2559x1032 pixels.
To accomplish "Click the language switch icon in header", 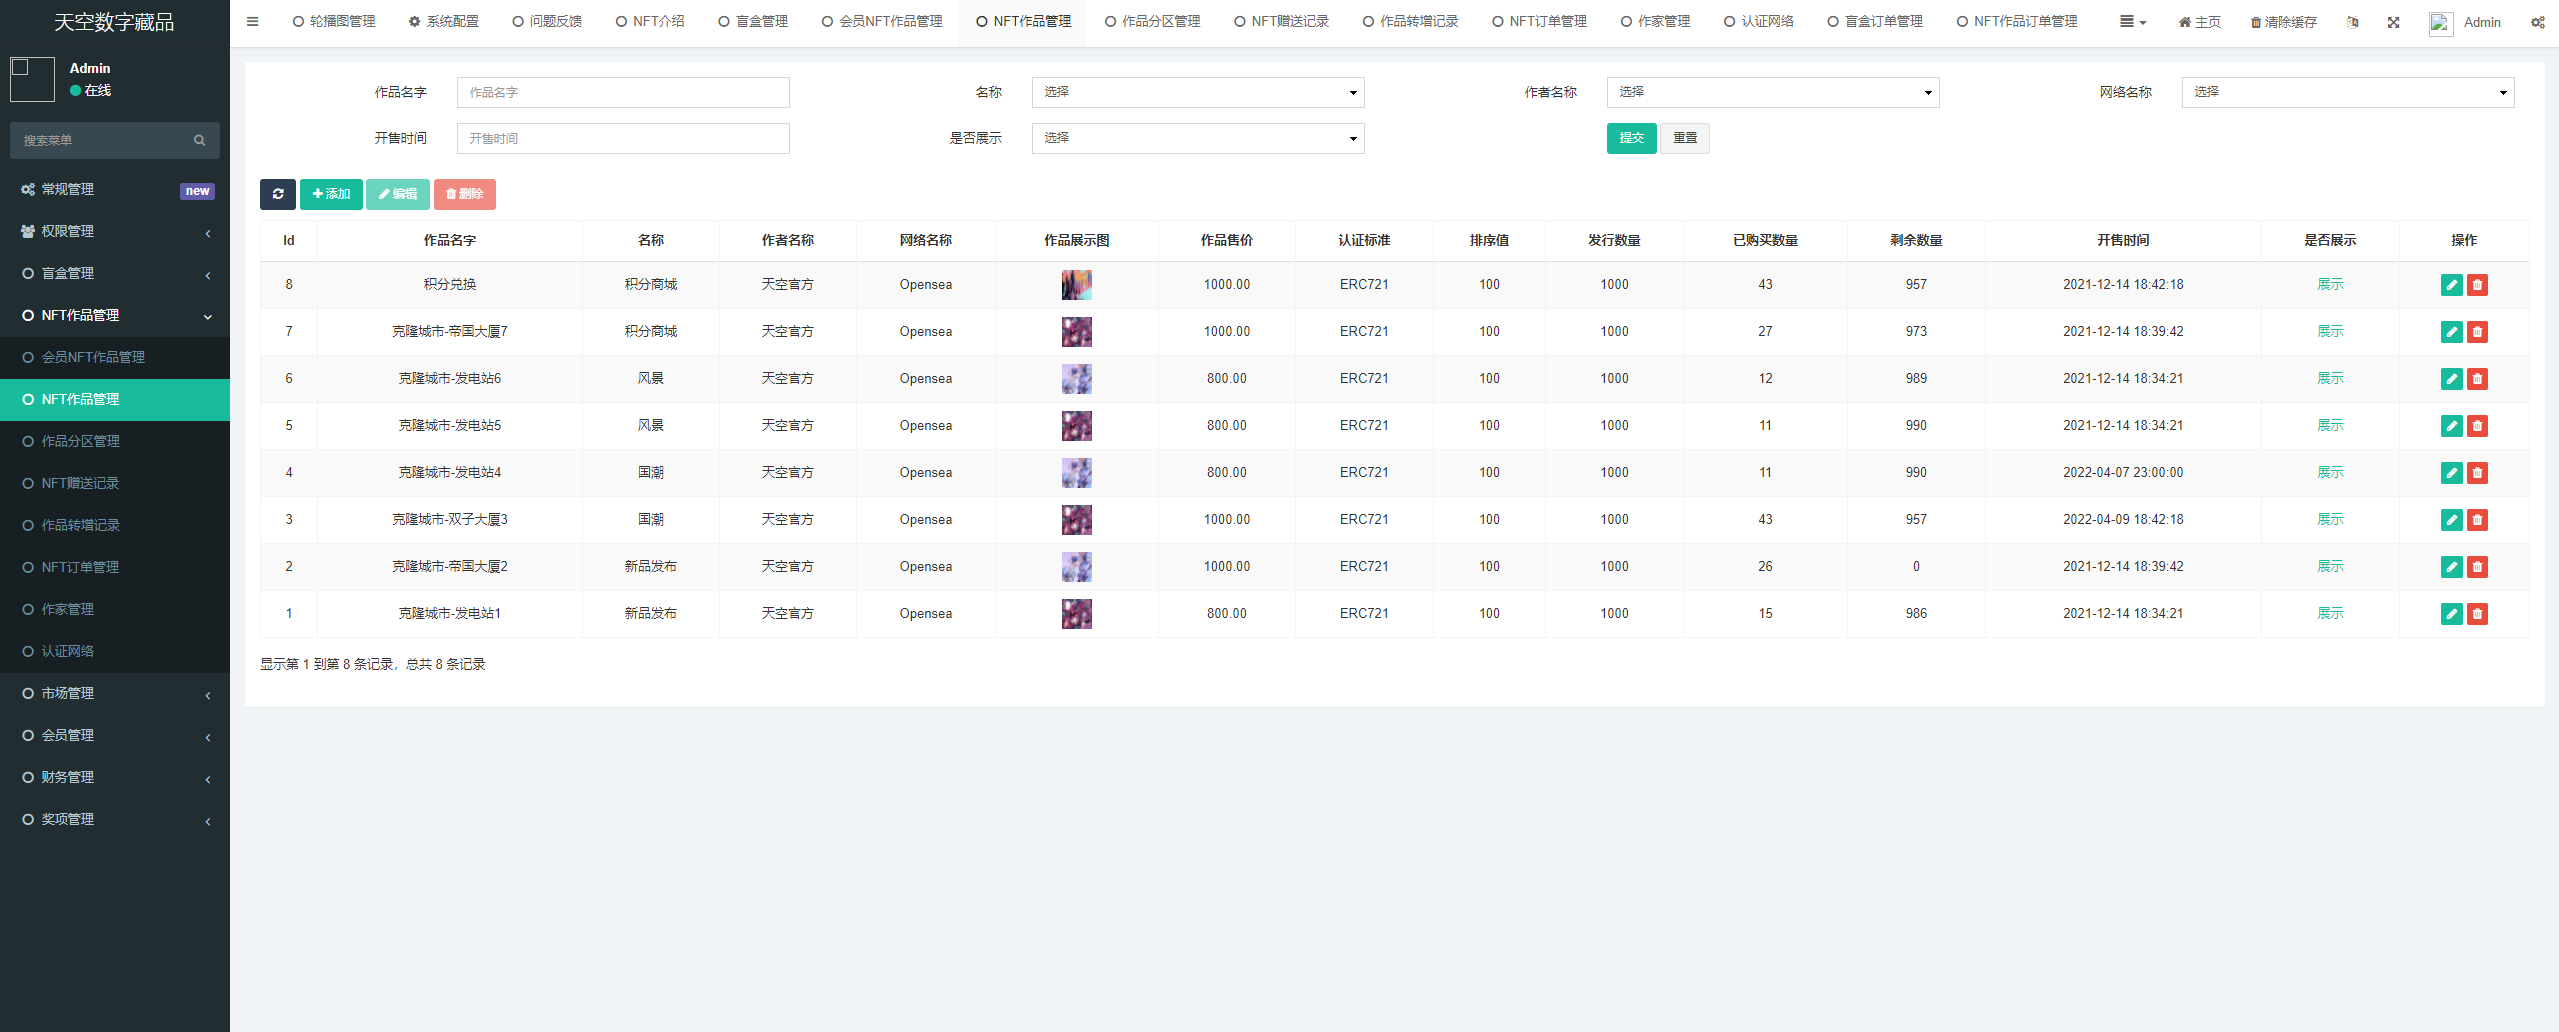I will tap(2352, 22).
